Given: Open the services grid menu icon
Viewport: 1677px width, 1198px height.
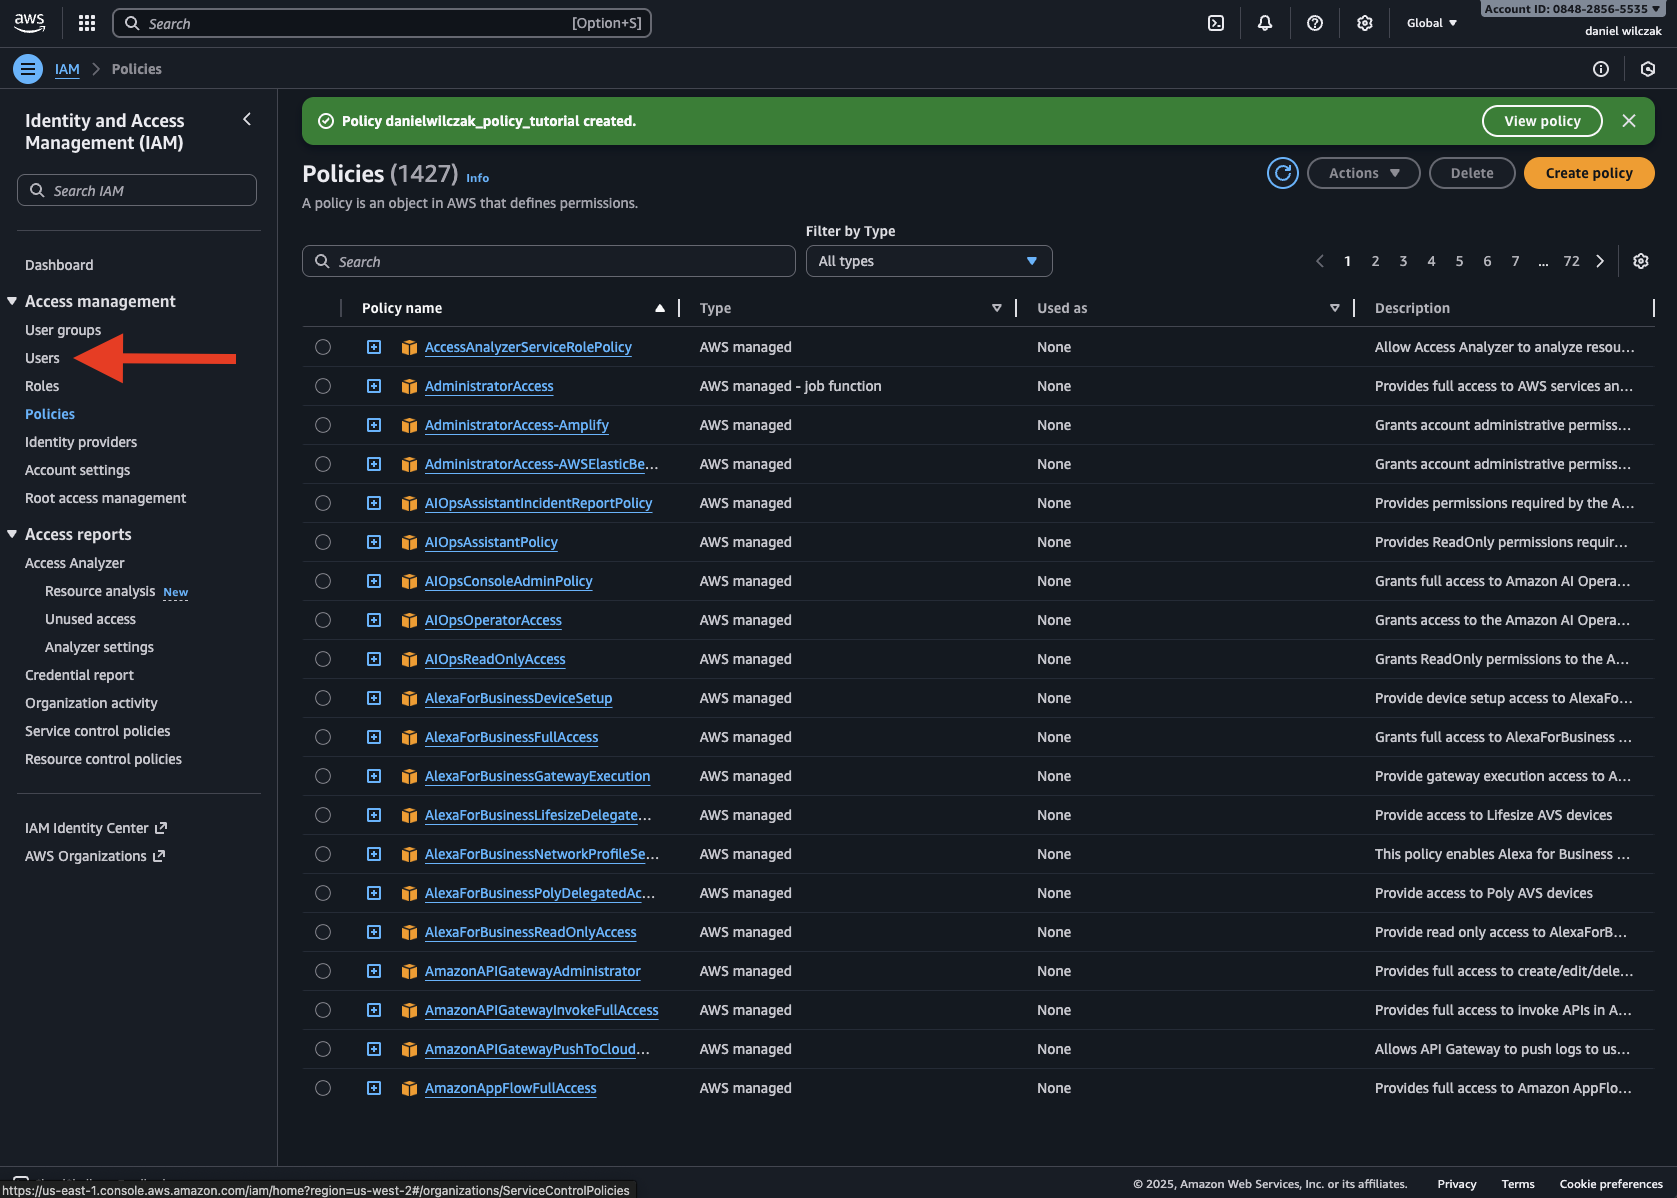Looking at the screenshot, I should tap(87, 23).
